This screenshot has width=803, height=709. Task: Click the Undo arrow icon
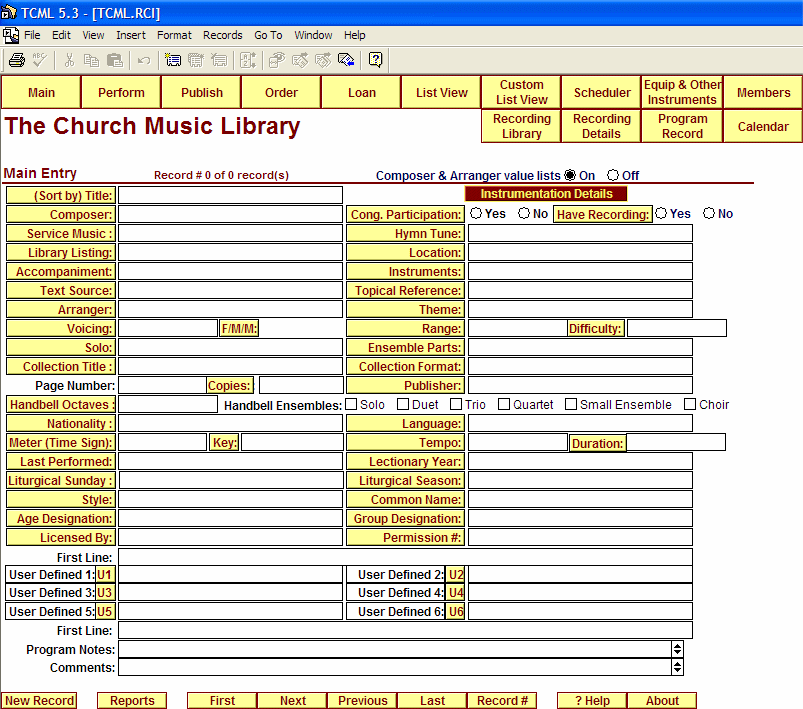pos(144,60)
